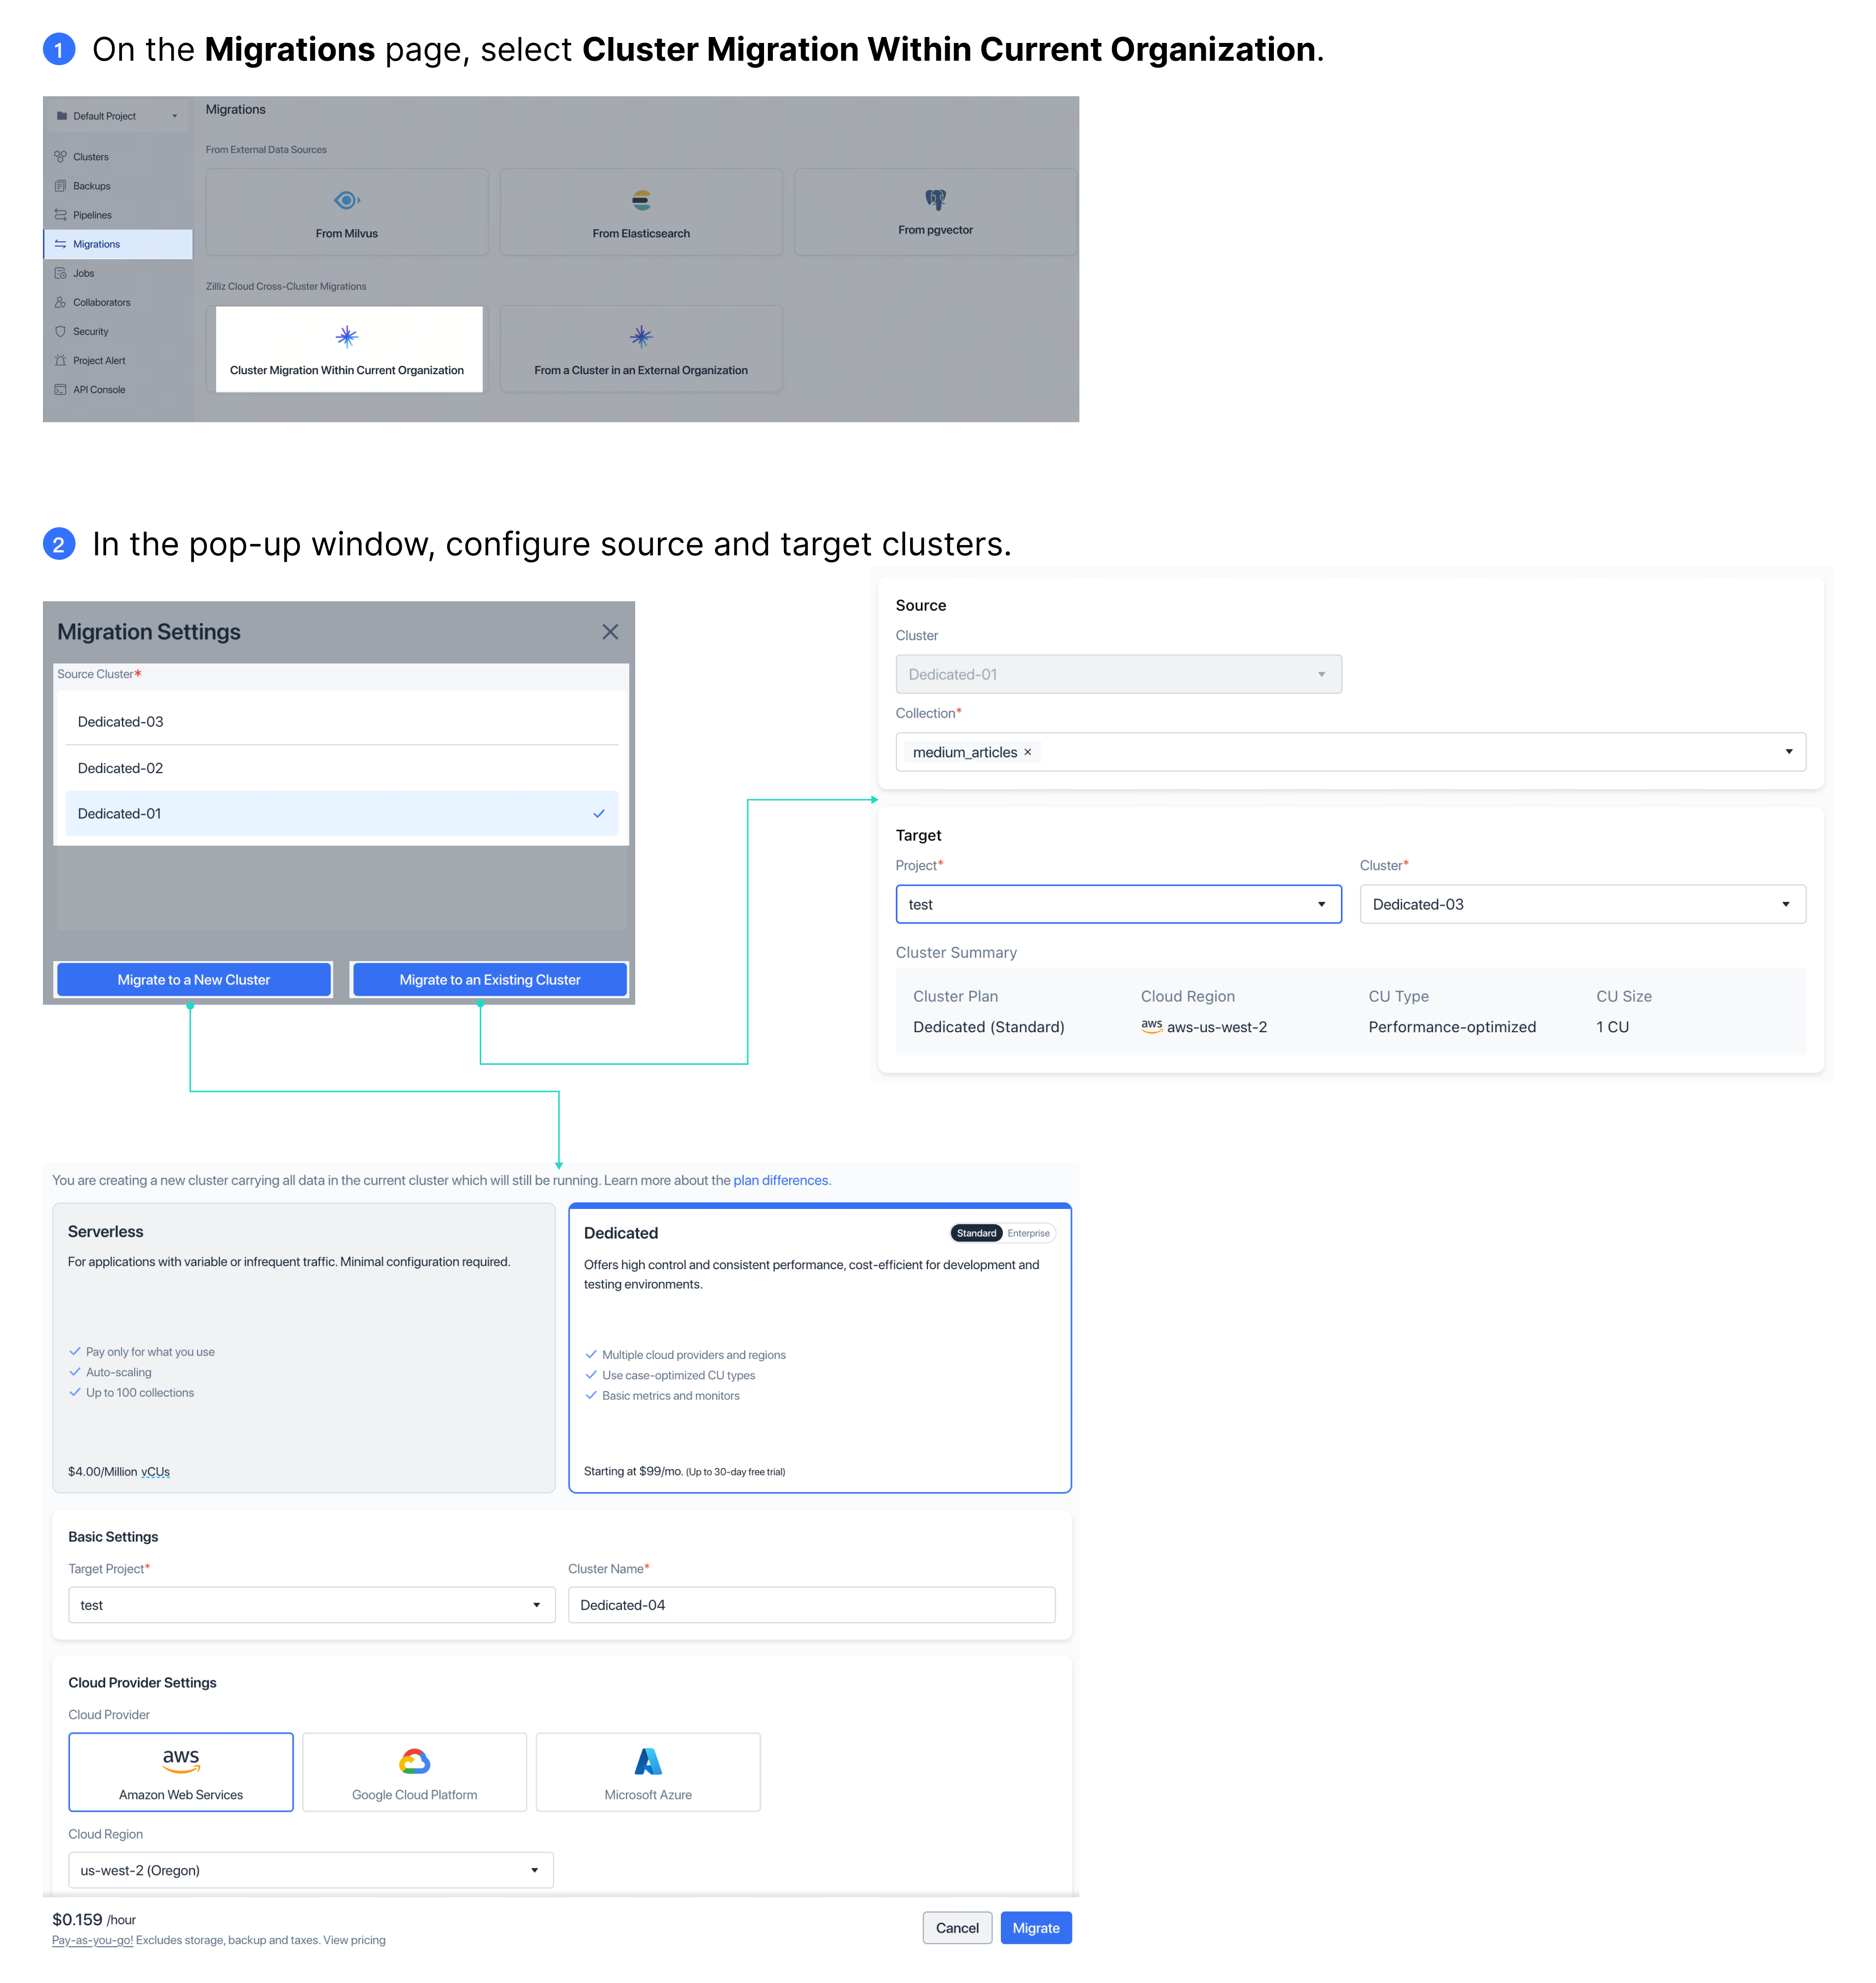Close the Migration Settings dialog
1876x1983 pixels.
pos(610,632)
